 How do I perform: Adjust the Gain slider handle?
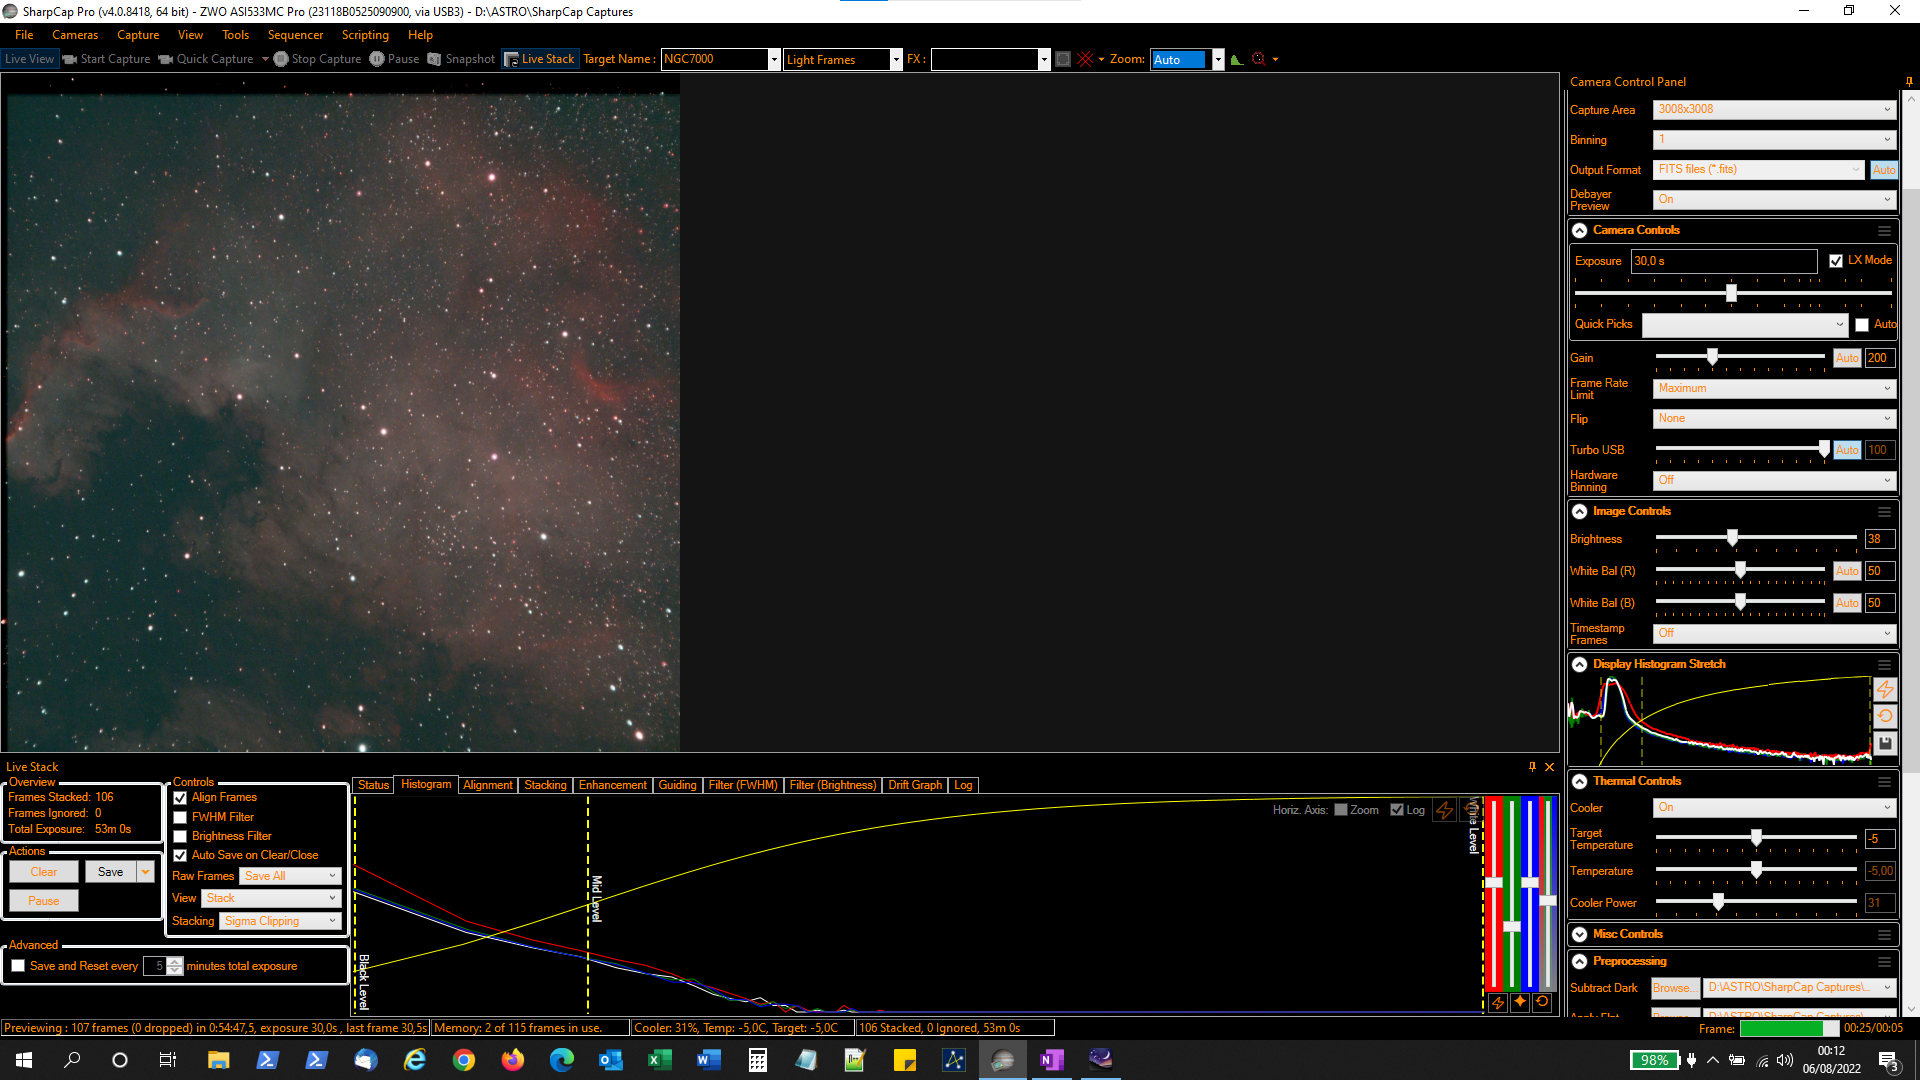click(x=1713, y=356)
